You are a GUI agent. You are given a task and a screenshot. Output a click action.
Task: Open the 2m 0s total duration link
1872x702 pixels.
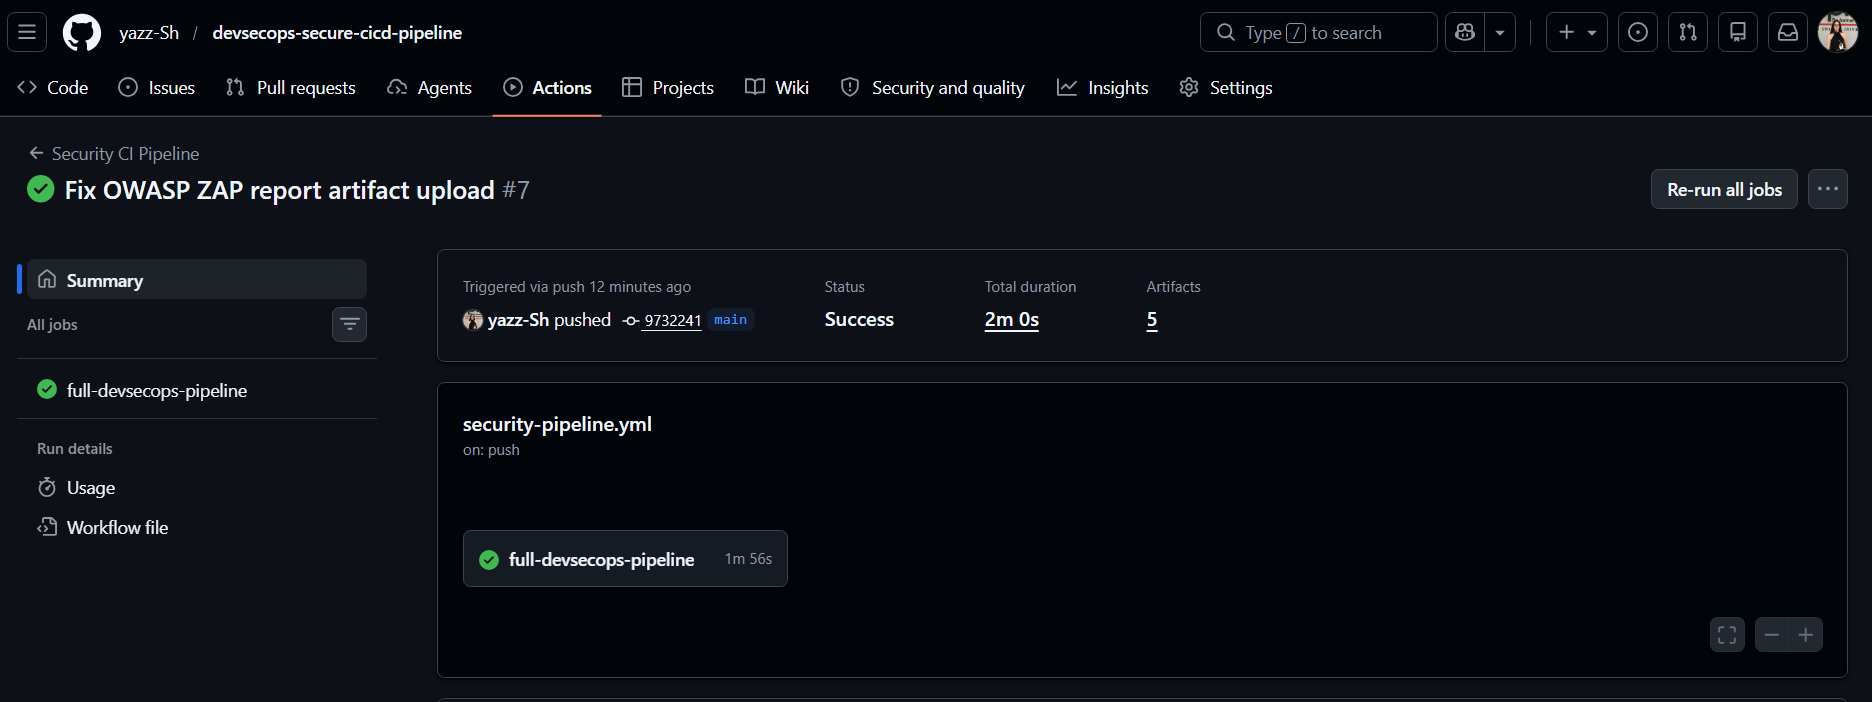[x=1011, y=319]
